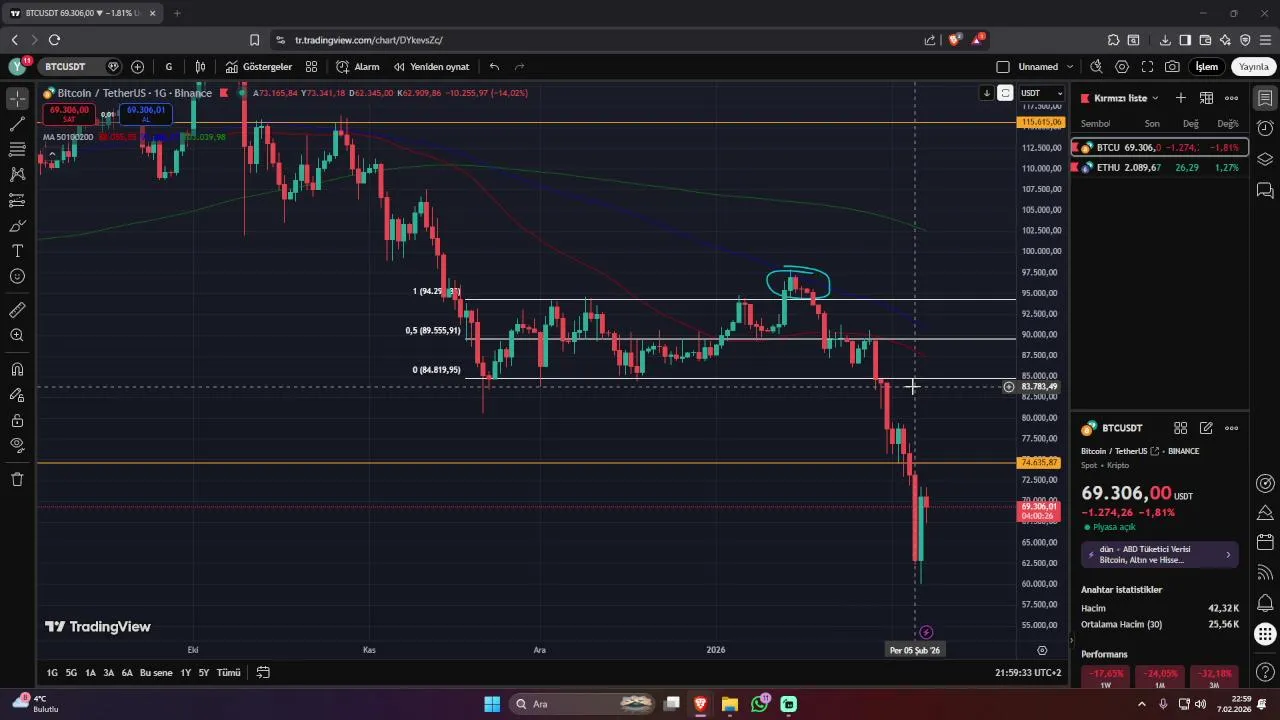Select the 5G date range tab
This screenshot has height=720, width=1280.
pos(71,673)
